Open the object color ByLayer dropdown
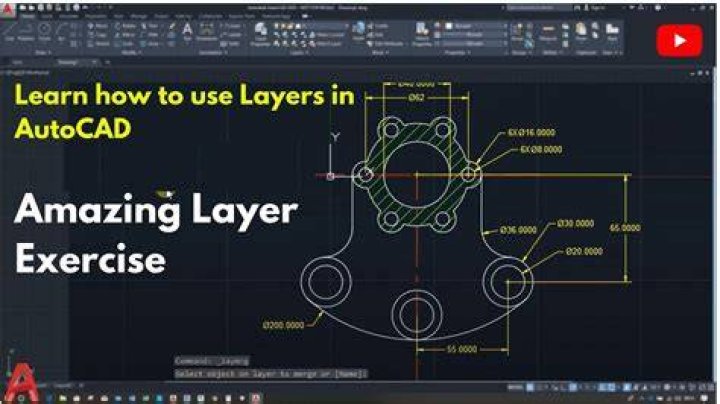 click(478, 26)
